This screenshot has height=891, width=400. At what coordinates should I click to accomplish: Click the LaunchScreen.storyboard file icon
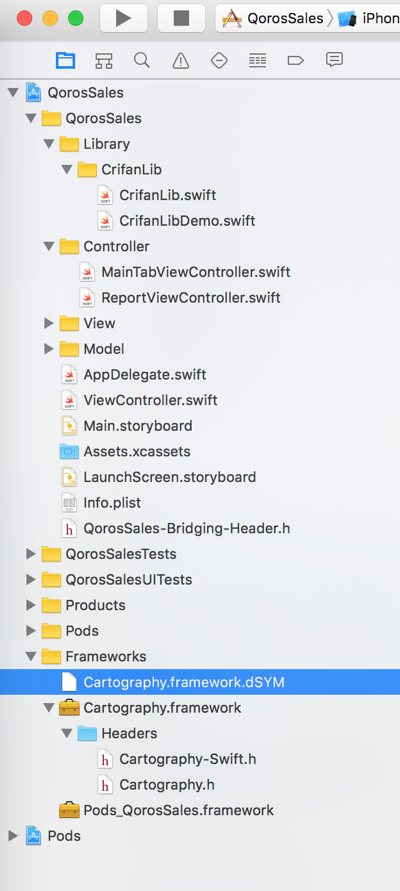[x=69, y=477]
